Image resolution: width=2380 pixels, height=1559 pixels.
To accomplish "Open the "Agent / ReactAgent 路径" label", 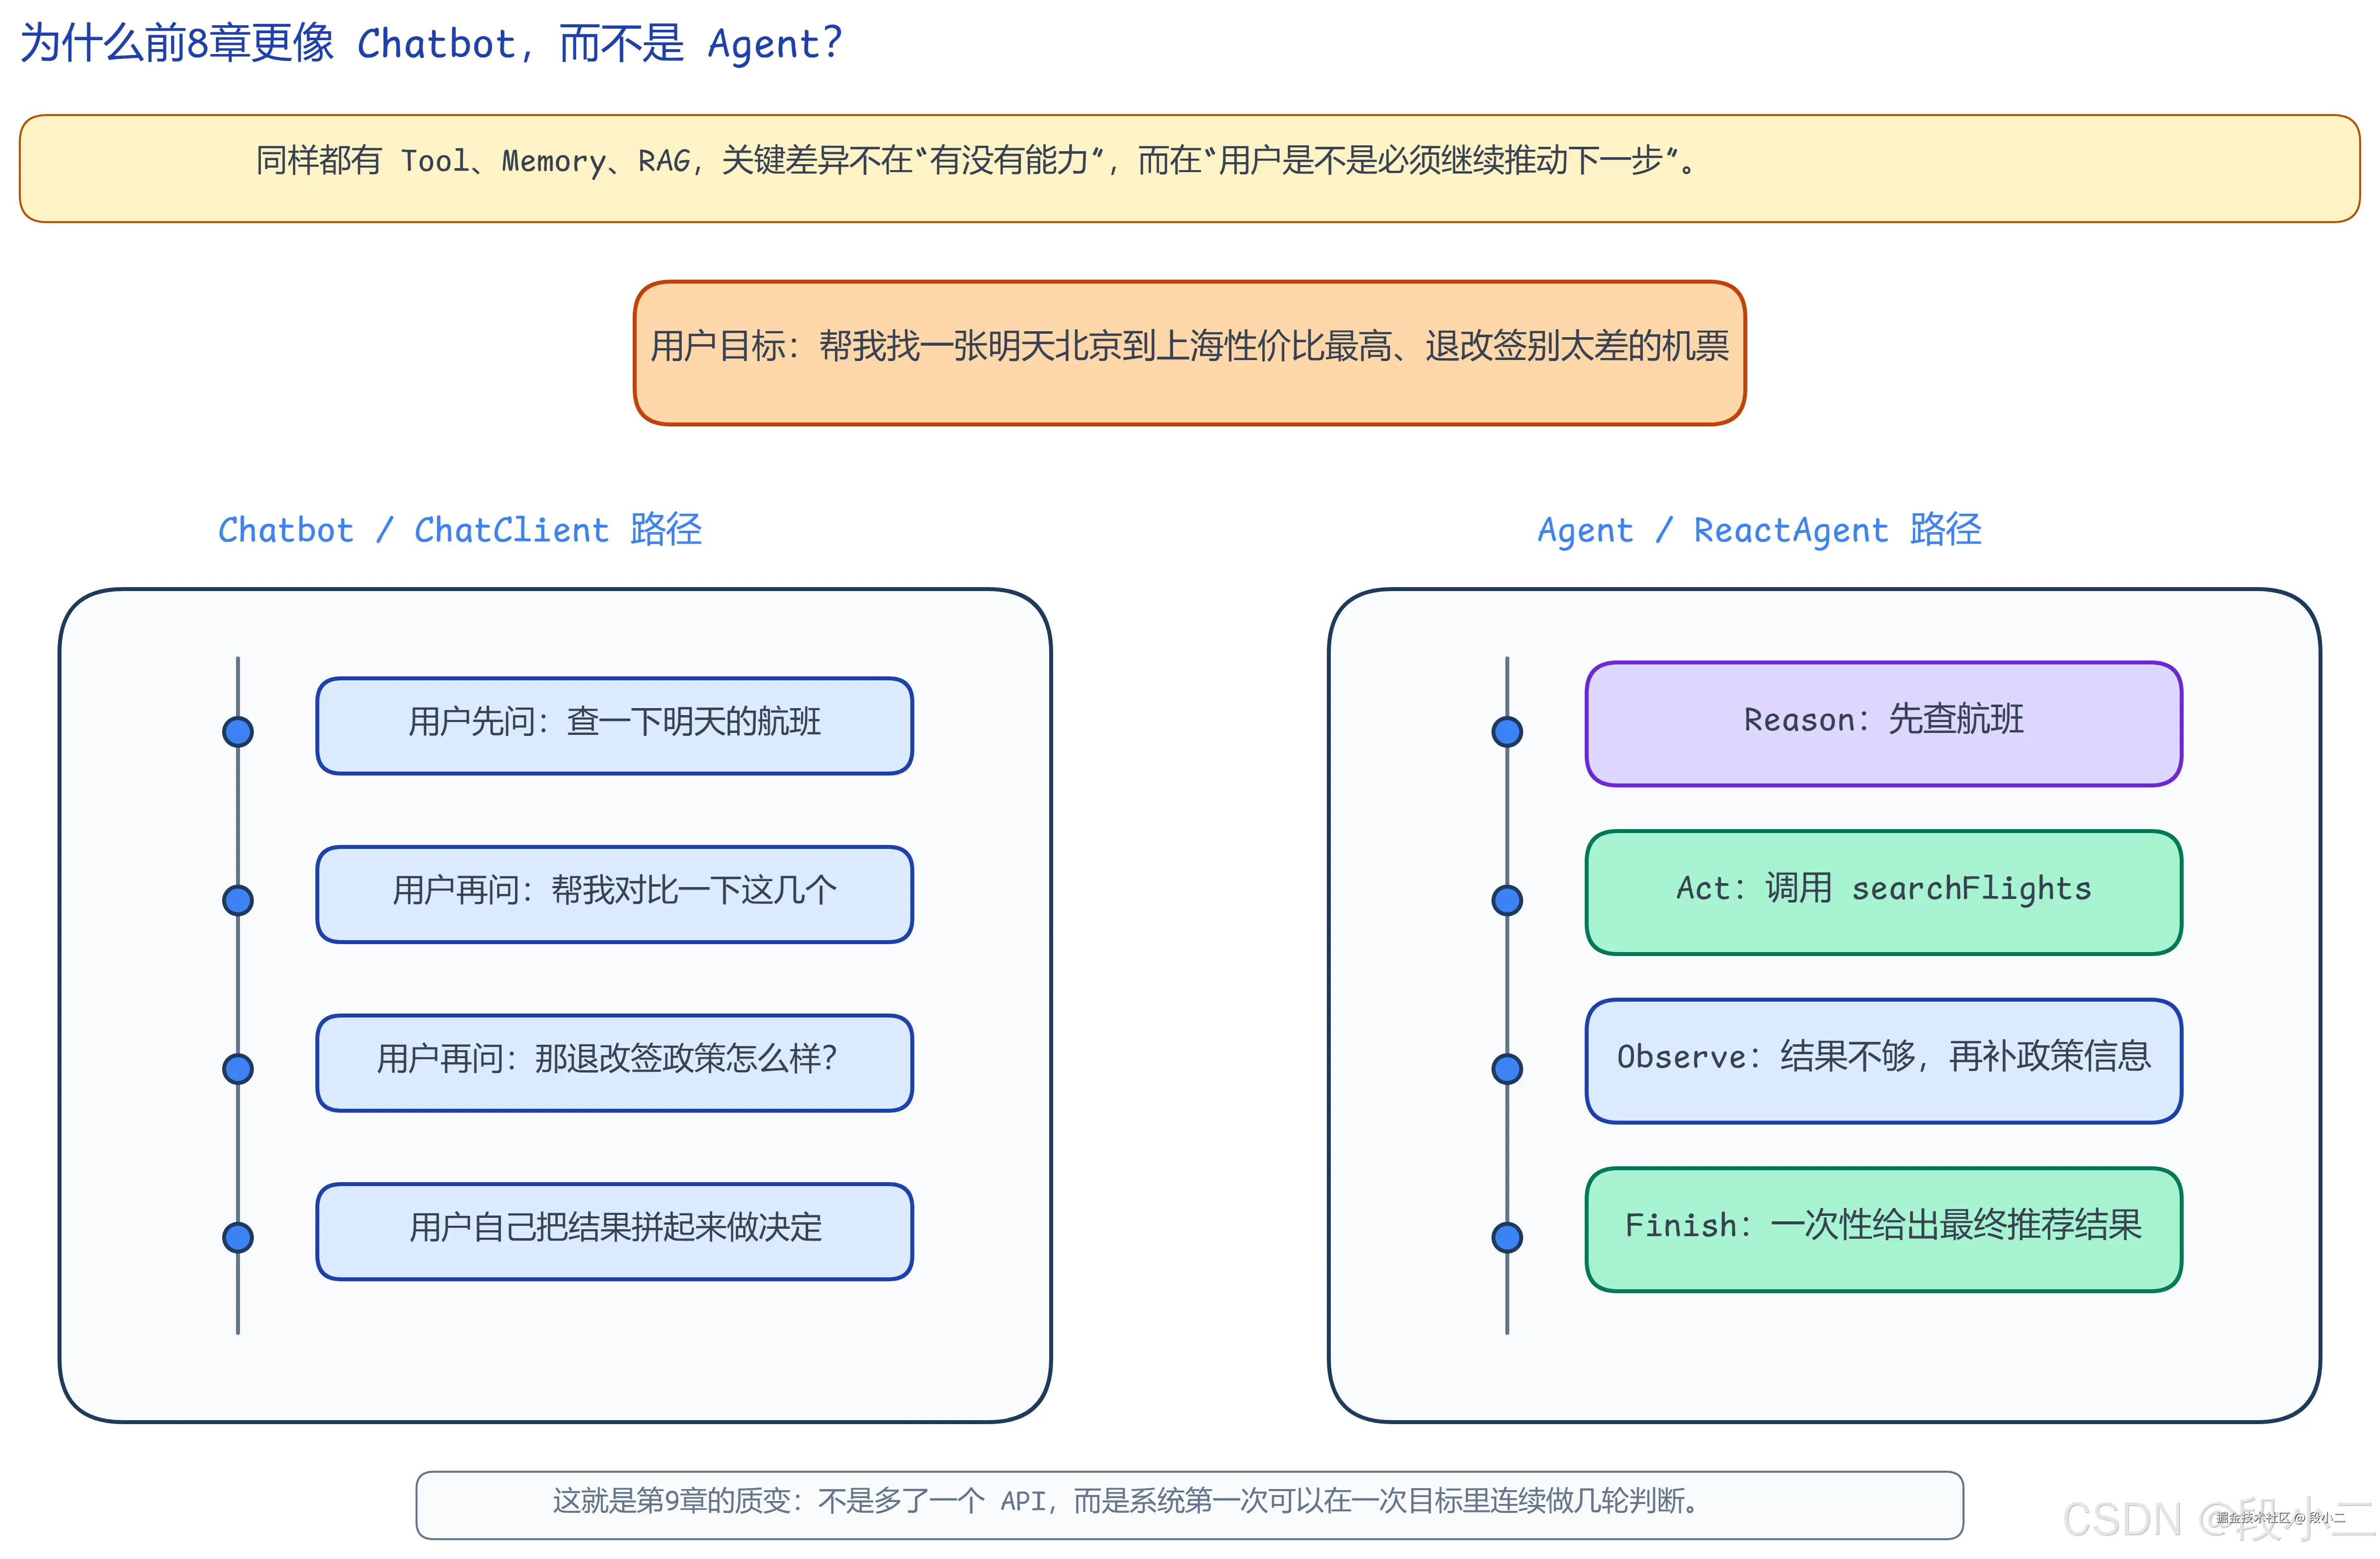I will pos(1760,530).
